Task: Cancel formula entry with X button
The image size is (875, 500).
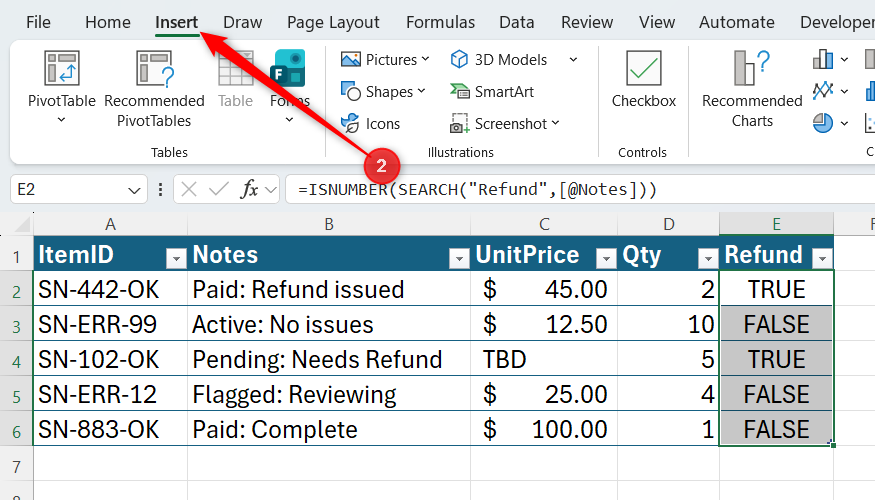Action: tap(189, 190)
